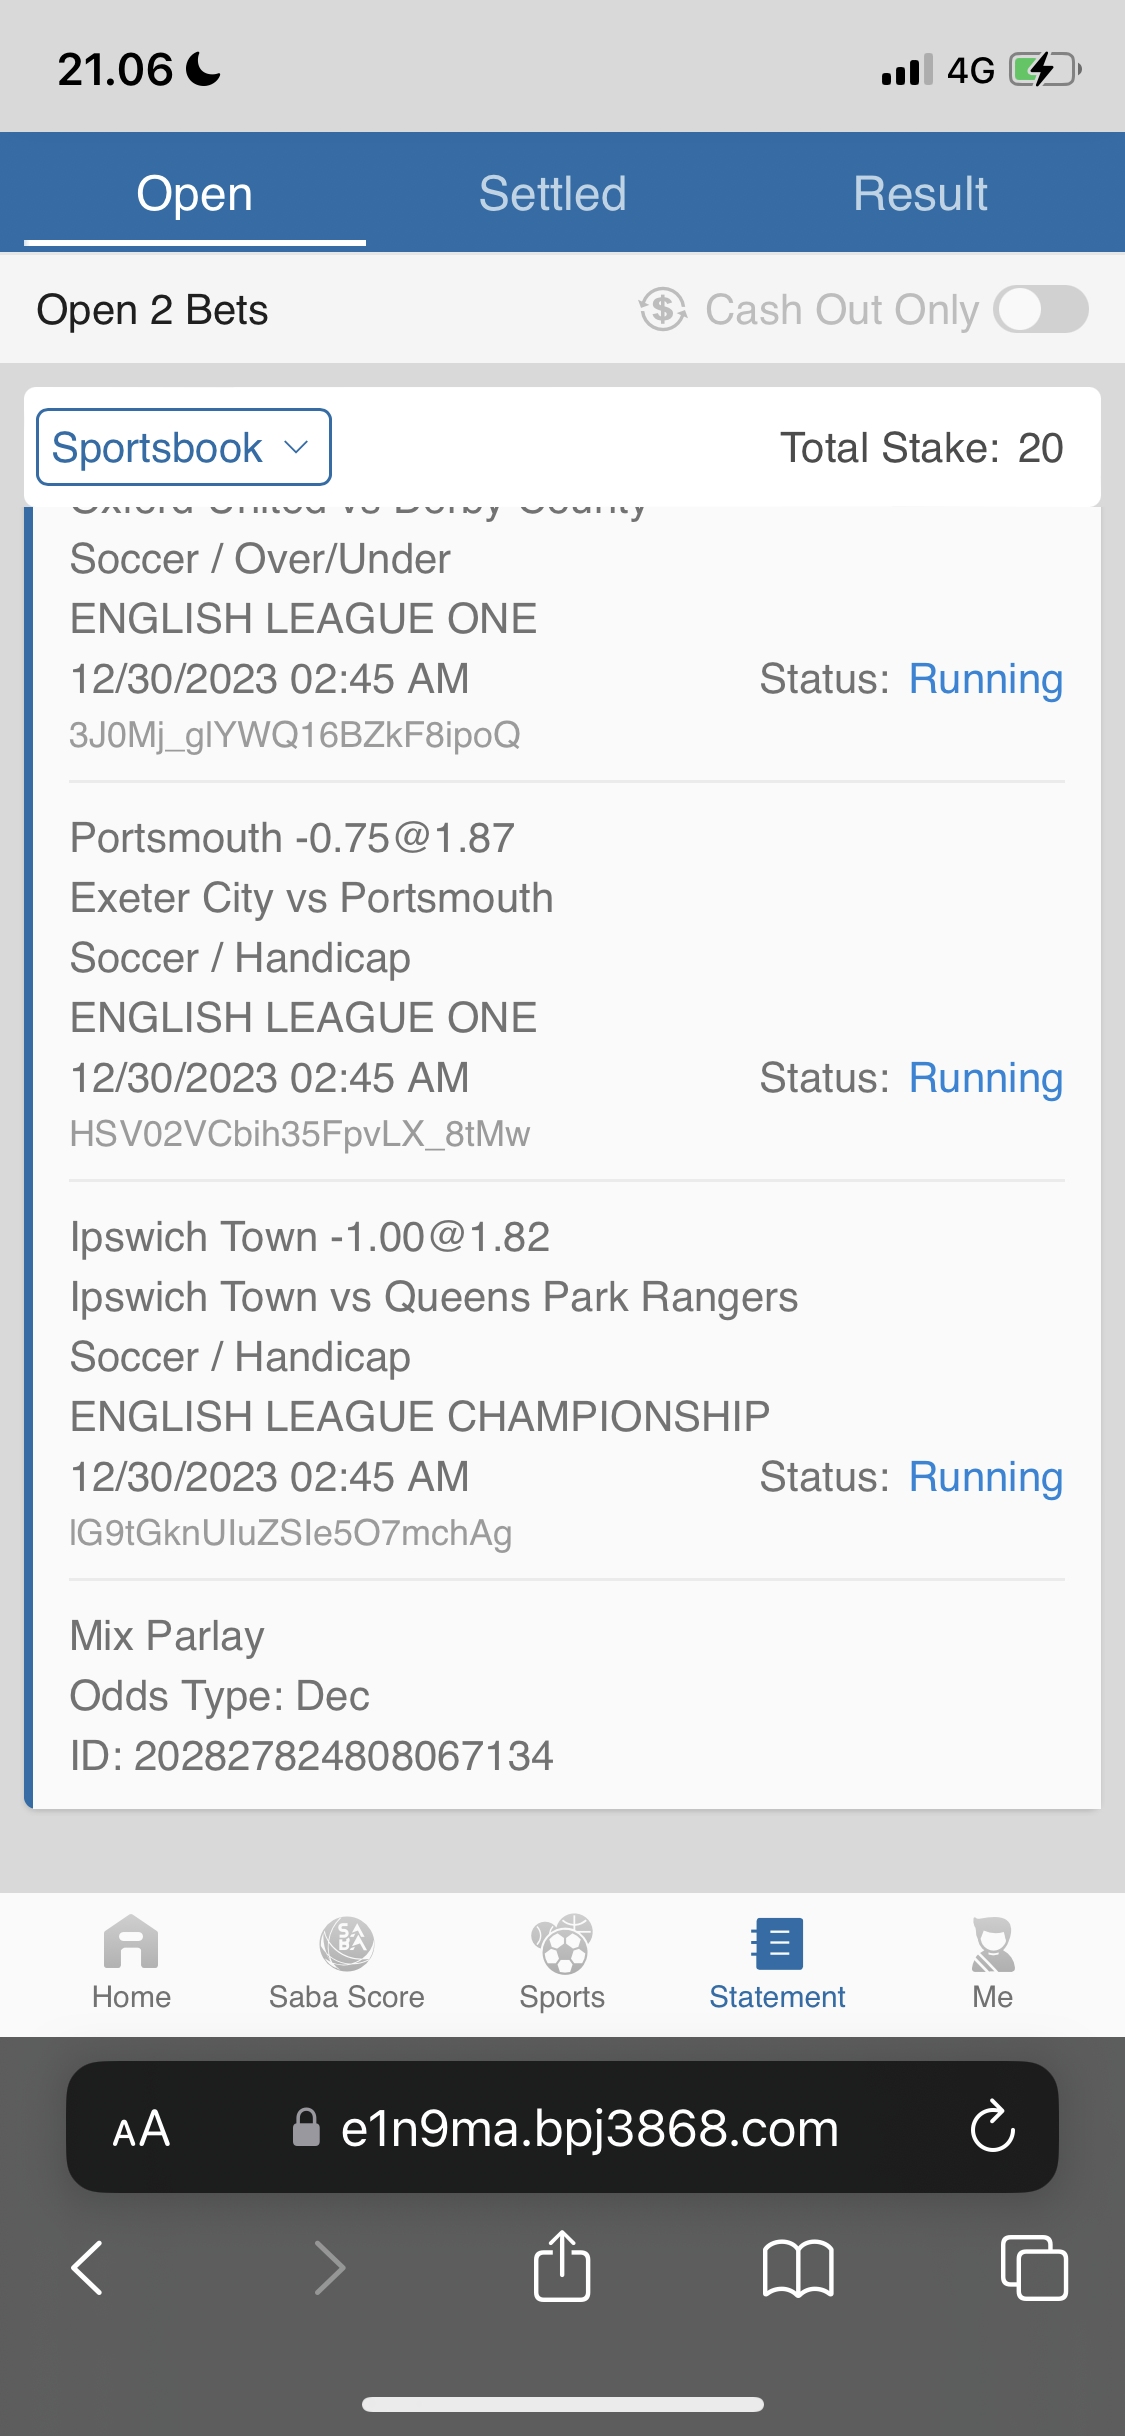Screen dimensions: 1125x2436
Task: Tap the AA reader format button
Action: pyautogui.click(x=141, y=2128)
